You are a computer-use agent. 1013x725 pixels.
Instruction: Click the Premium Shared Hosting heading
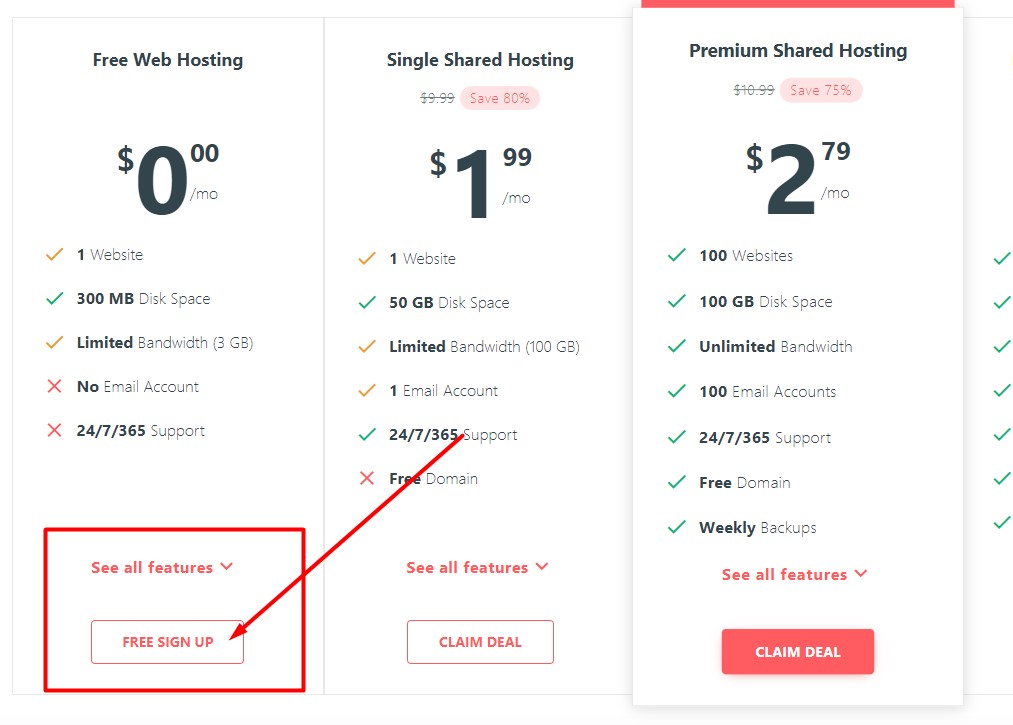coord(798,50)
